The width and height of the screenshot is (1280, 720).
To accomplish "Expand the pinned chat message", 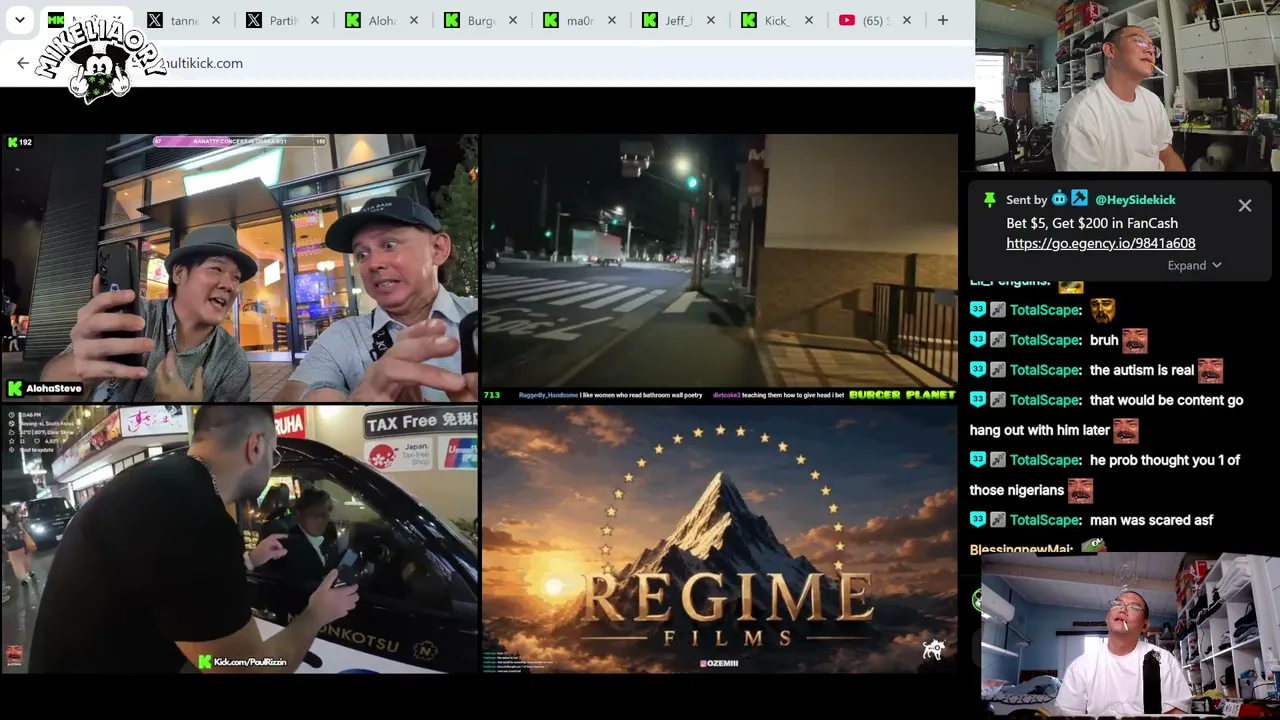I will pyautogui.click(x=1194, y=265).
